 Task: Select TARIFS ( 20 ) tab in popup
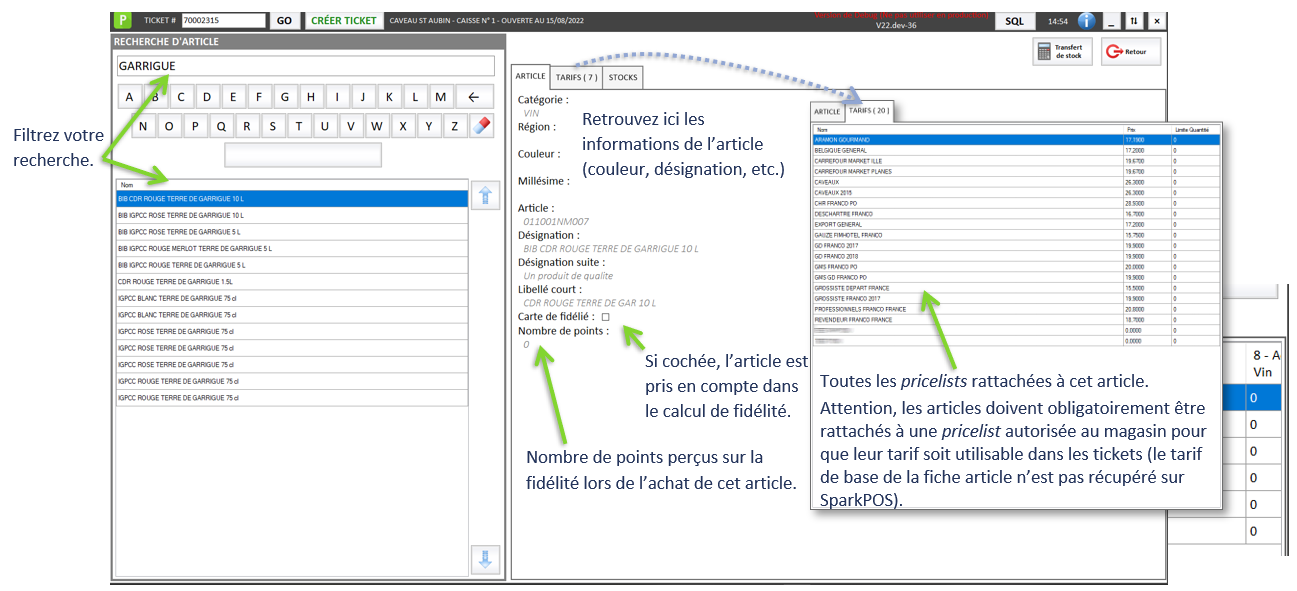[x=868, y=111]
